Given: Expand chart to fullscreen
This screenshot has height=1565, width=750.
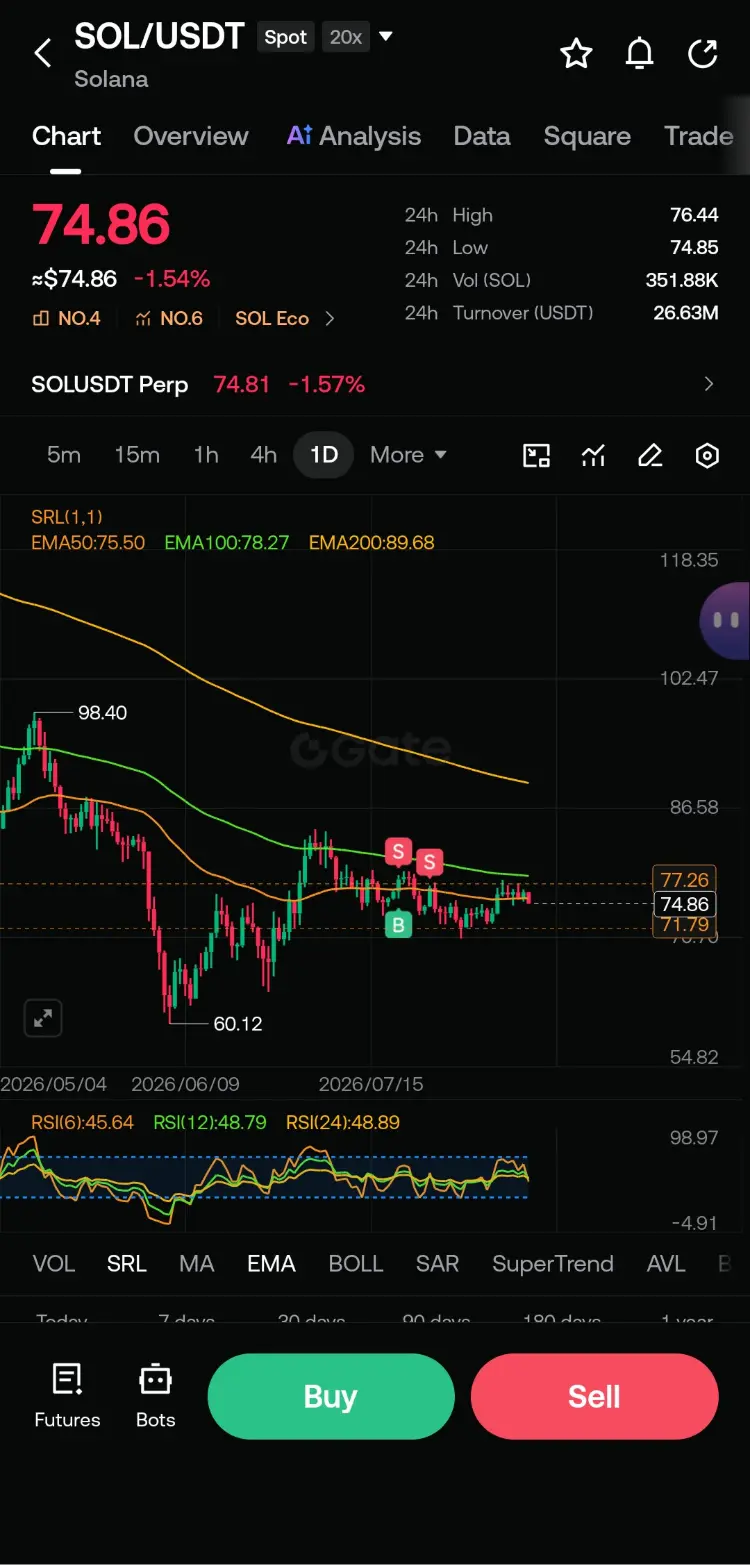Looking at the screenshot, I should [x=43, y=1019].
